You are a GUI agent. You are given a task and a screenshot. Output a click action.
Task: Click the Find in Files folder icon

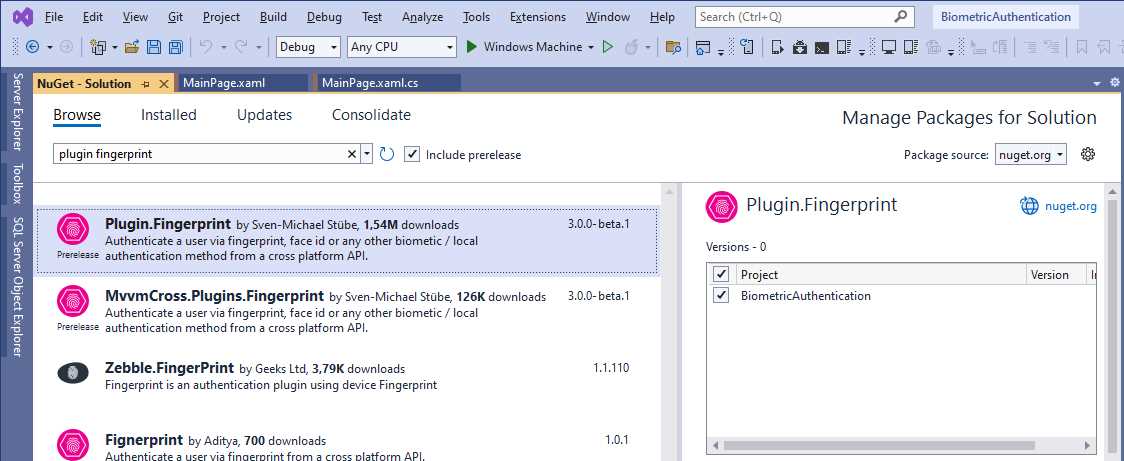(x=672, y=47)
